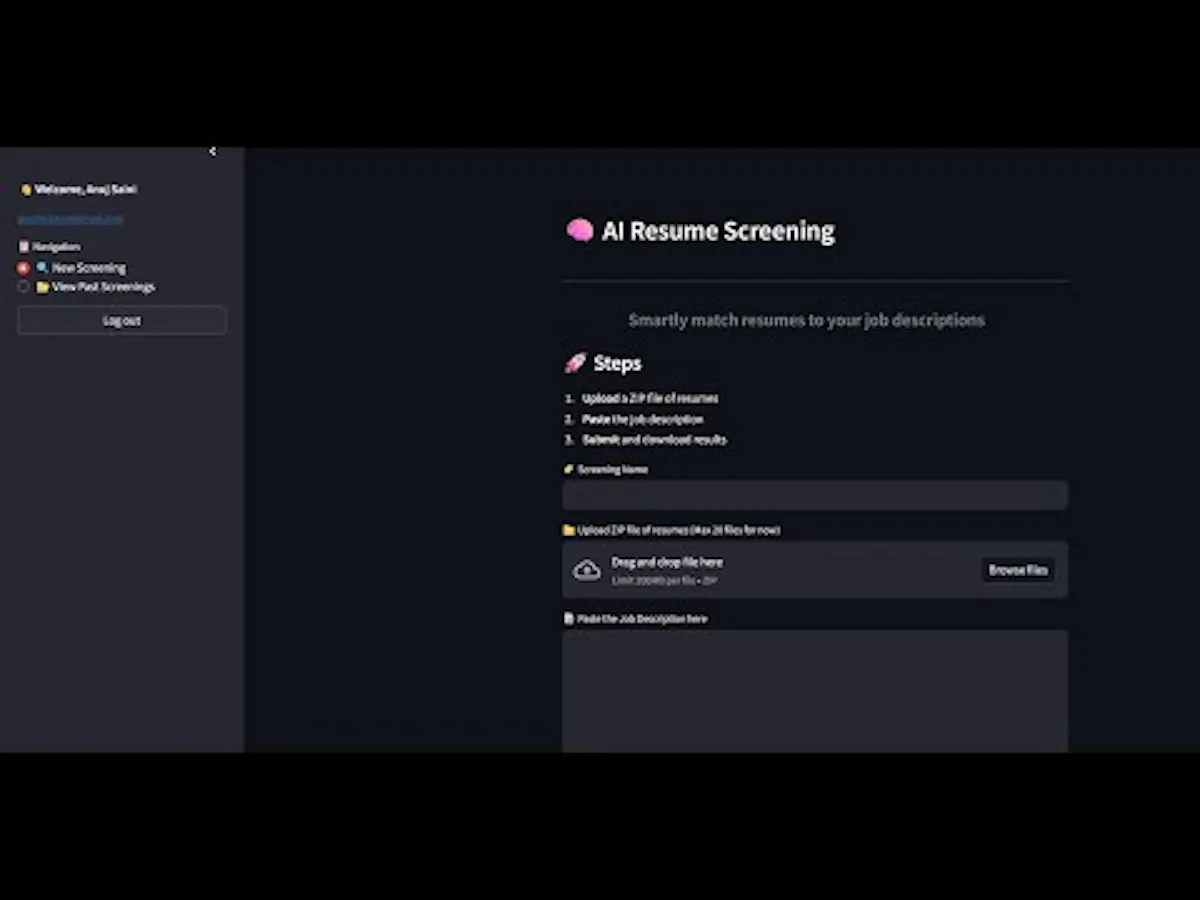This screenshot has height=900, width=1200.
Task: Click the 'Submit and download results' step
Action: tap(654, 440)
